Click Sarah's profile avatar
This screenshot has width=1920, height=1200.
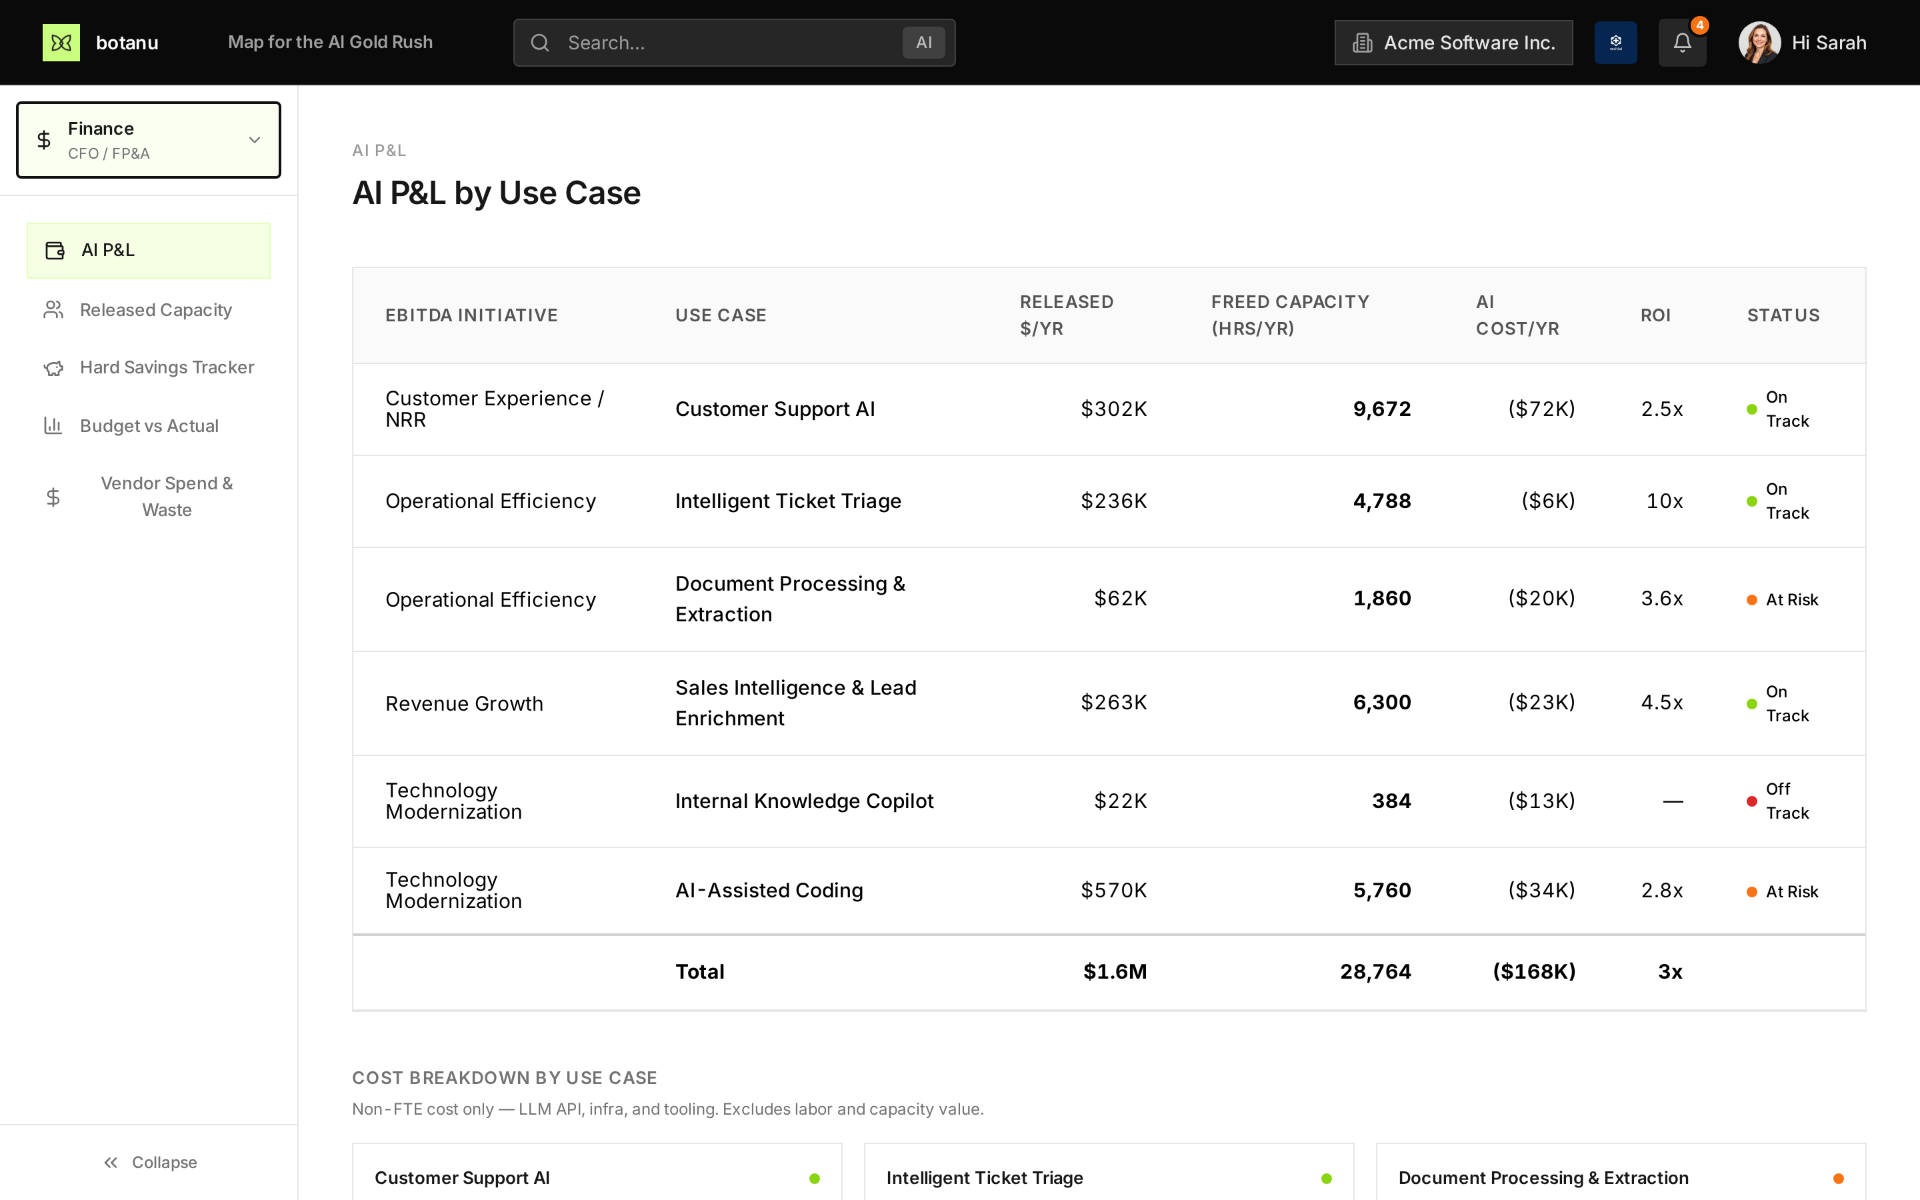pyautogui.click(x=1759, y=43)
